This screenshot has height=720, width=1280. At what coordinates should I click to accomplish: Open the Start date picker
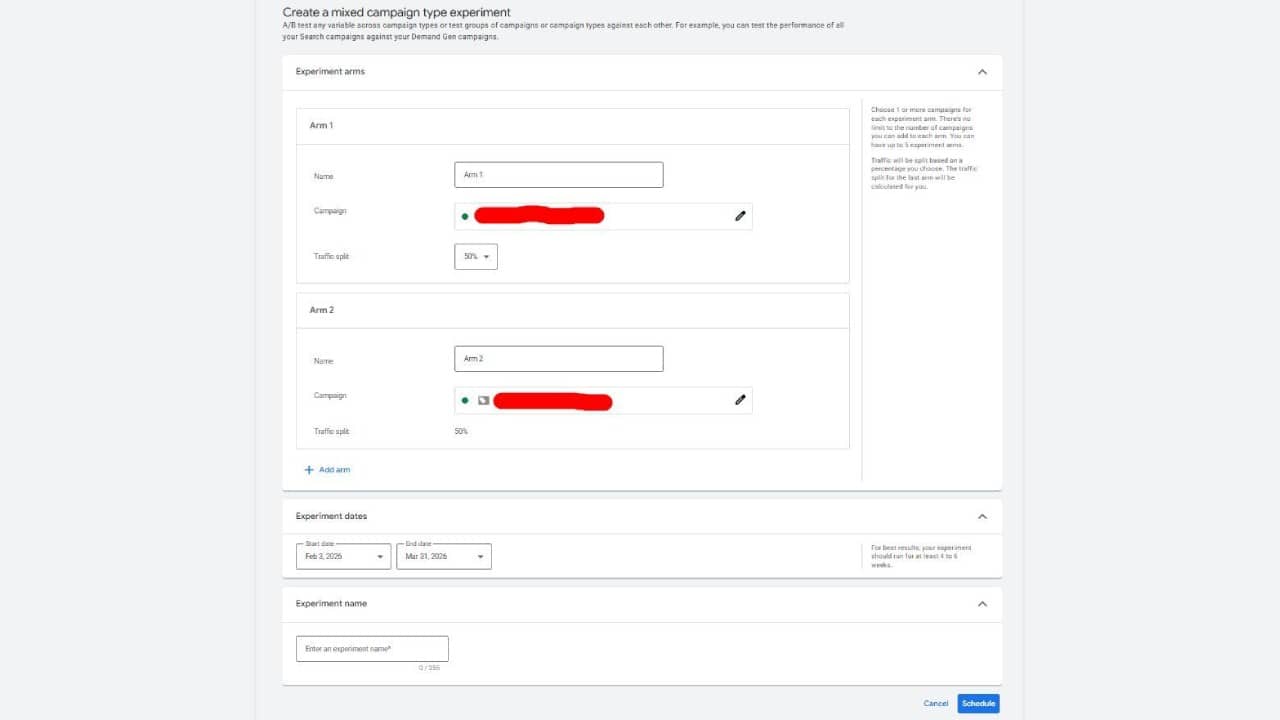pyautogui.click(x=343, y=556)
